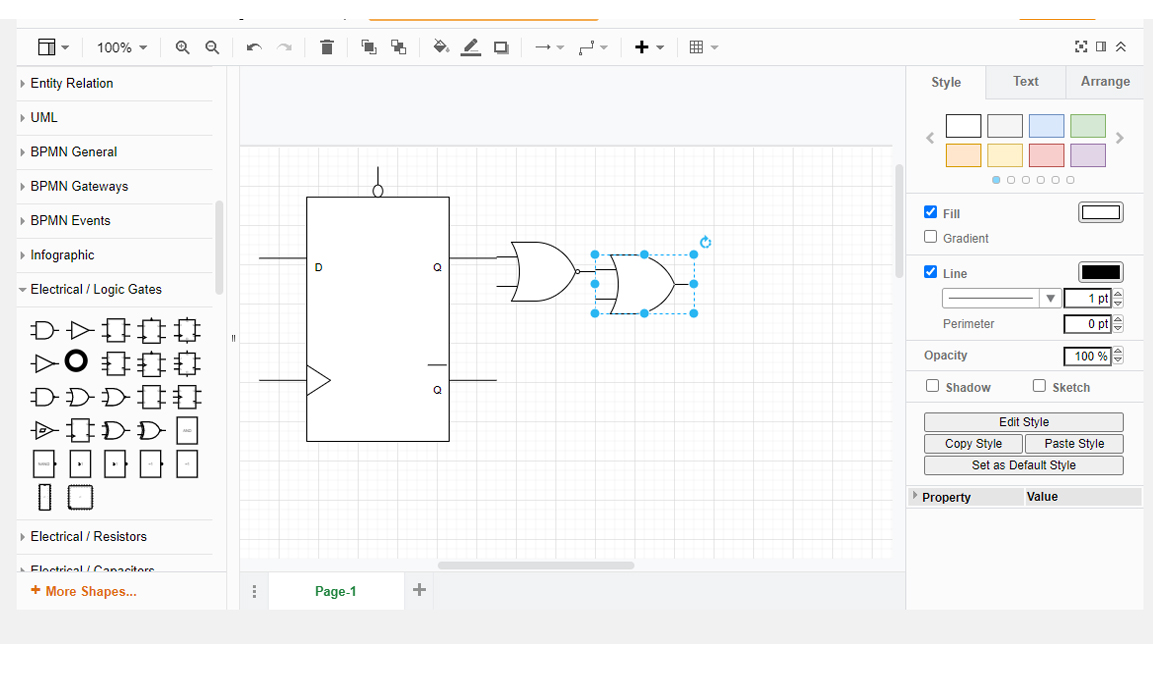Open the line style pattern dropdown

(x=1001, y=298)
